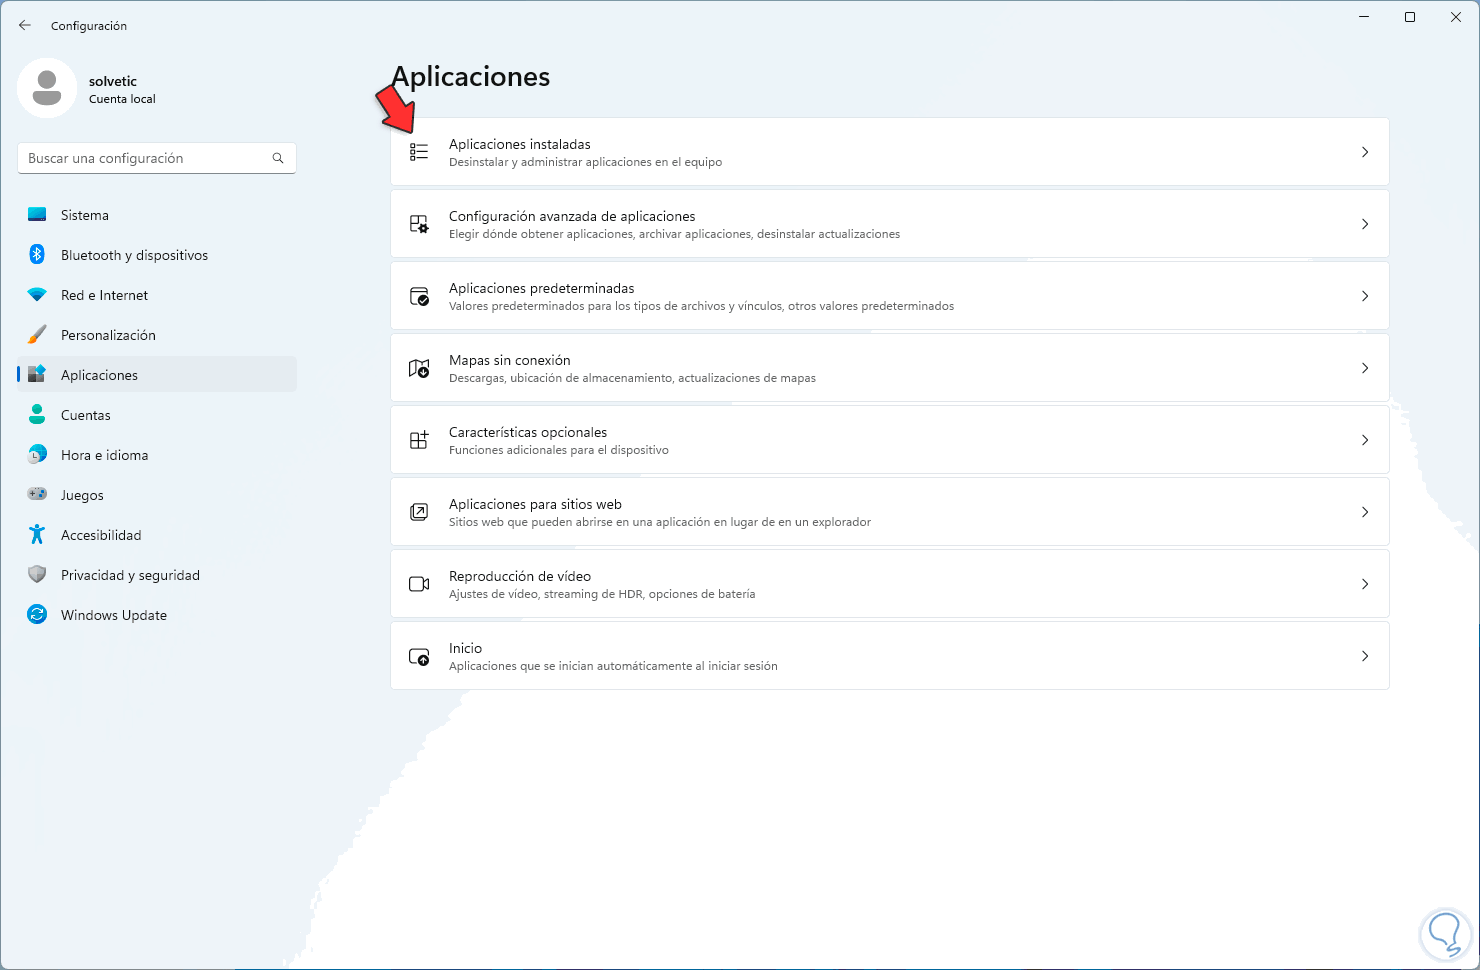Click the Privacidad y seguridad shield icon

[37, 575]
